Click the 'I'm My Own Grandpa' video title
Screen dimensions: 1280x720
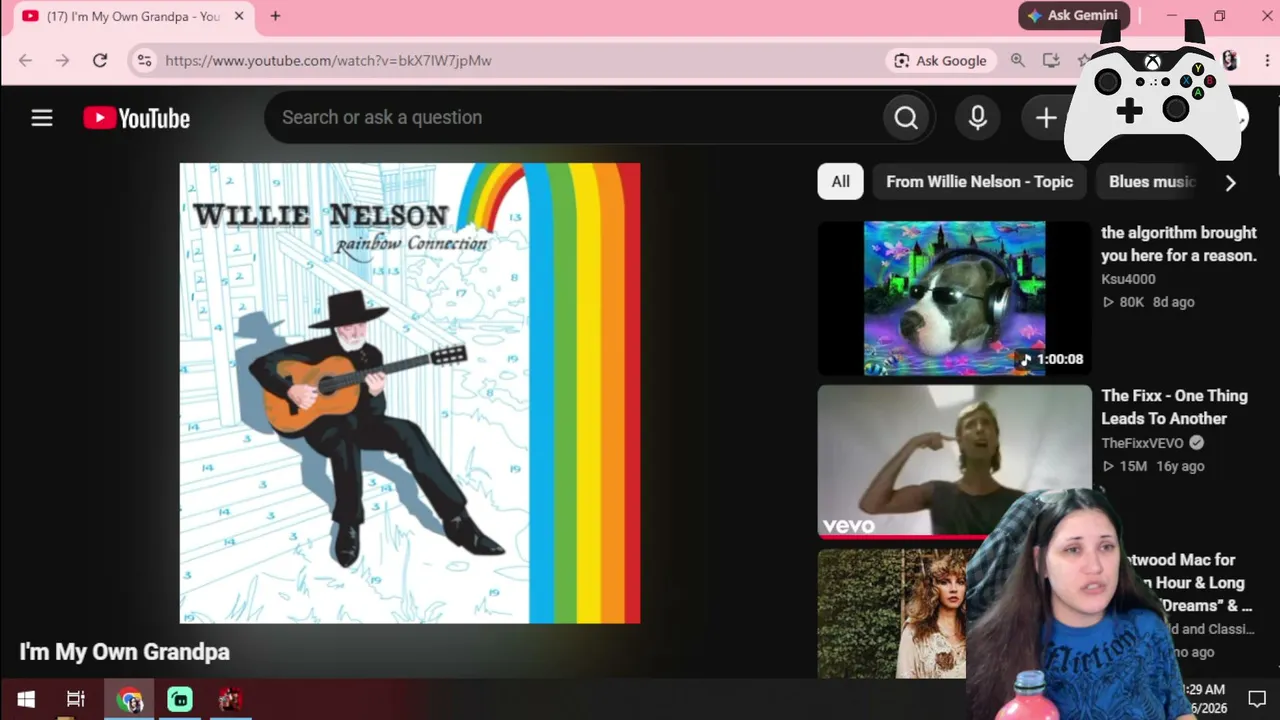[x=124, y=652]
